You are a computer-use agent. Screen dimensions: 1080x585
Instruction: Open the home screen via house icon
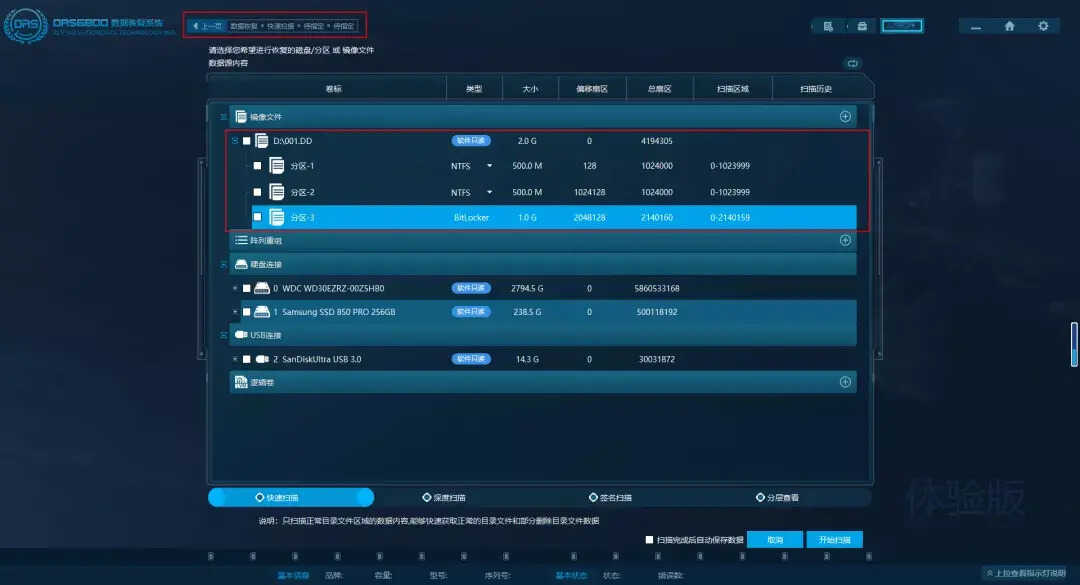click(1010, 26)
